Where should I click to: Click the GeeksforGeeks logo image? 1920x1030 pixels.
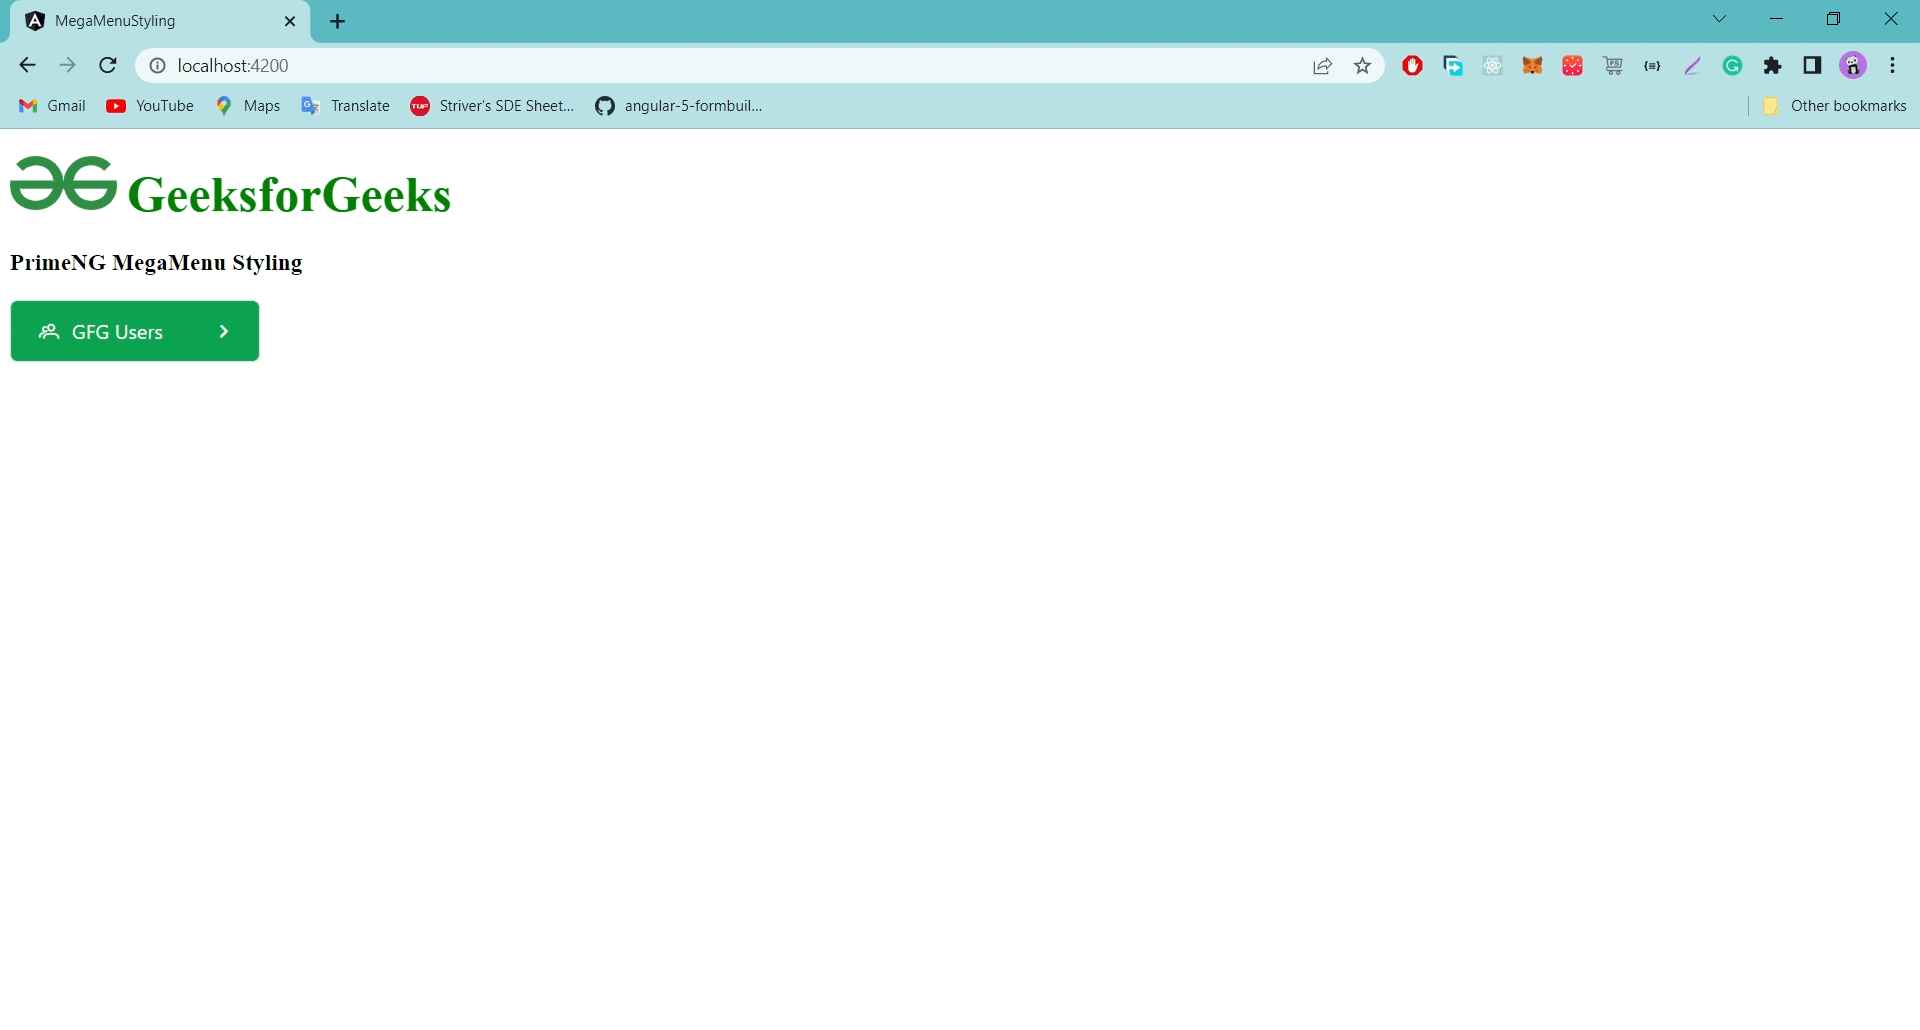tap(63, 183)
